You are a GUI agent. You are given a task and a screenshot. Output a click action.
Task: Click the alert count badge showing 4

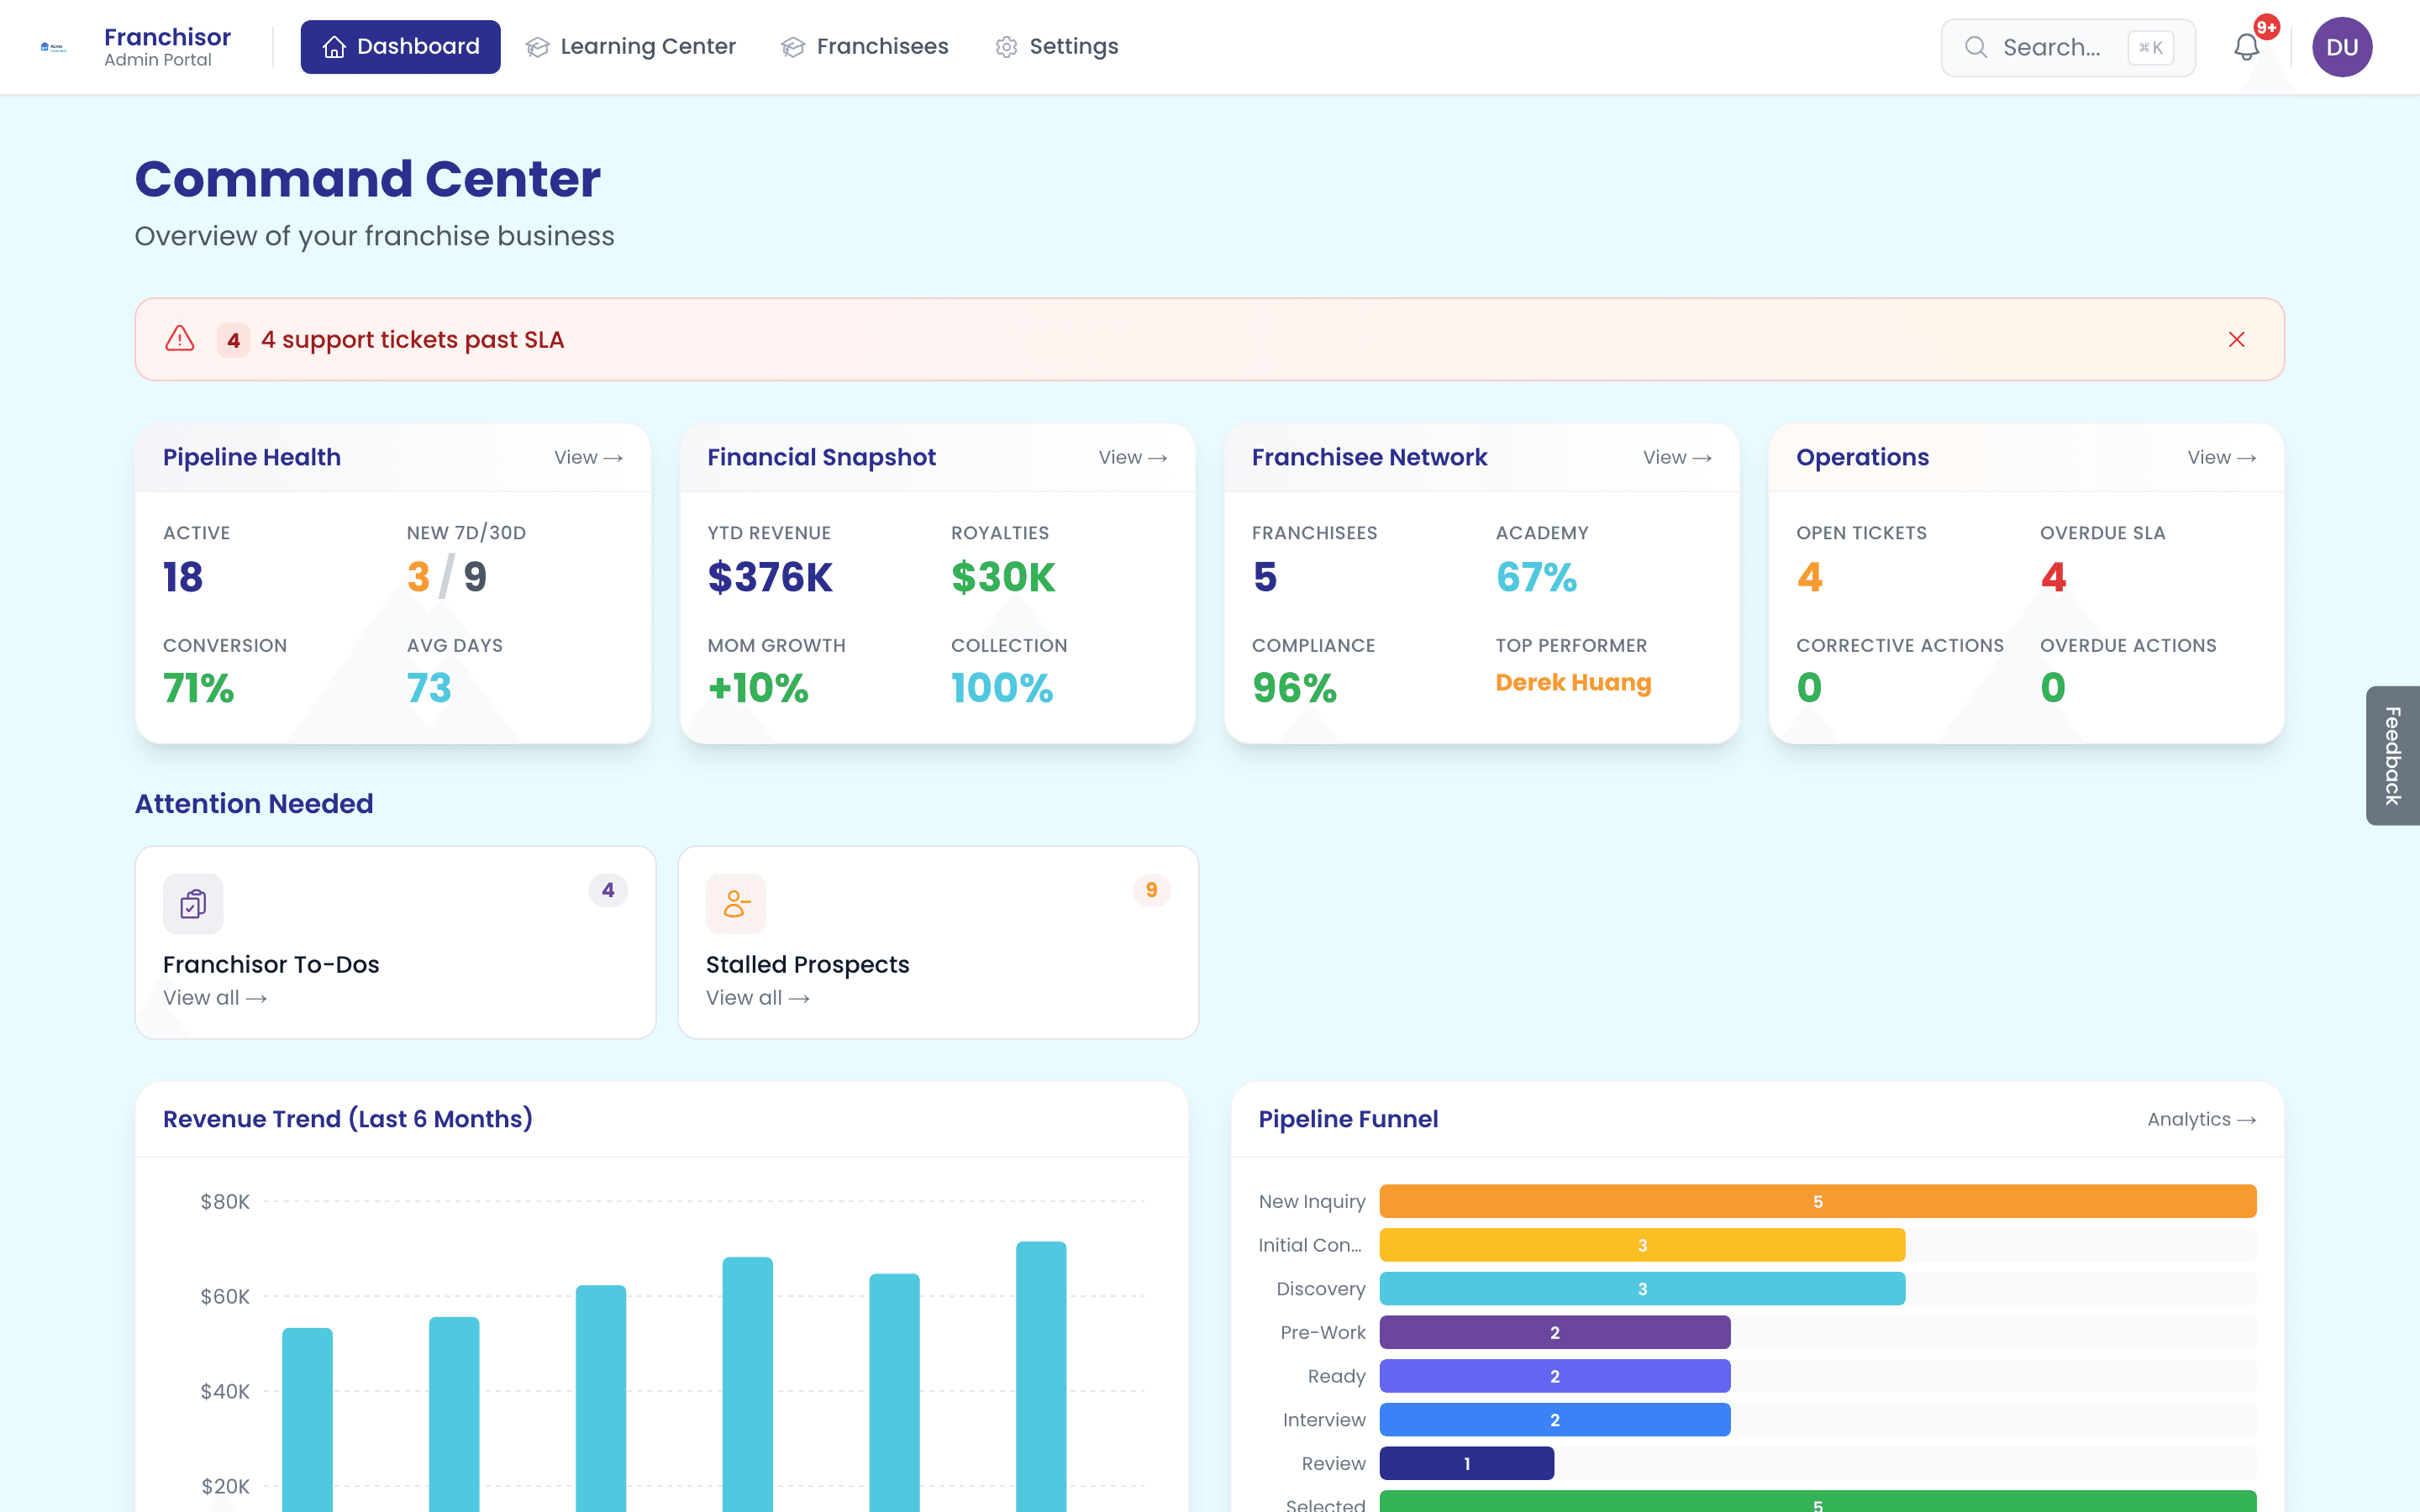[x=233, y=340]
